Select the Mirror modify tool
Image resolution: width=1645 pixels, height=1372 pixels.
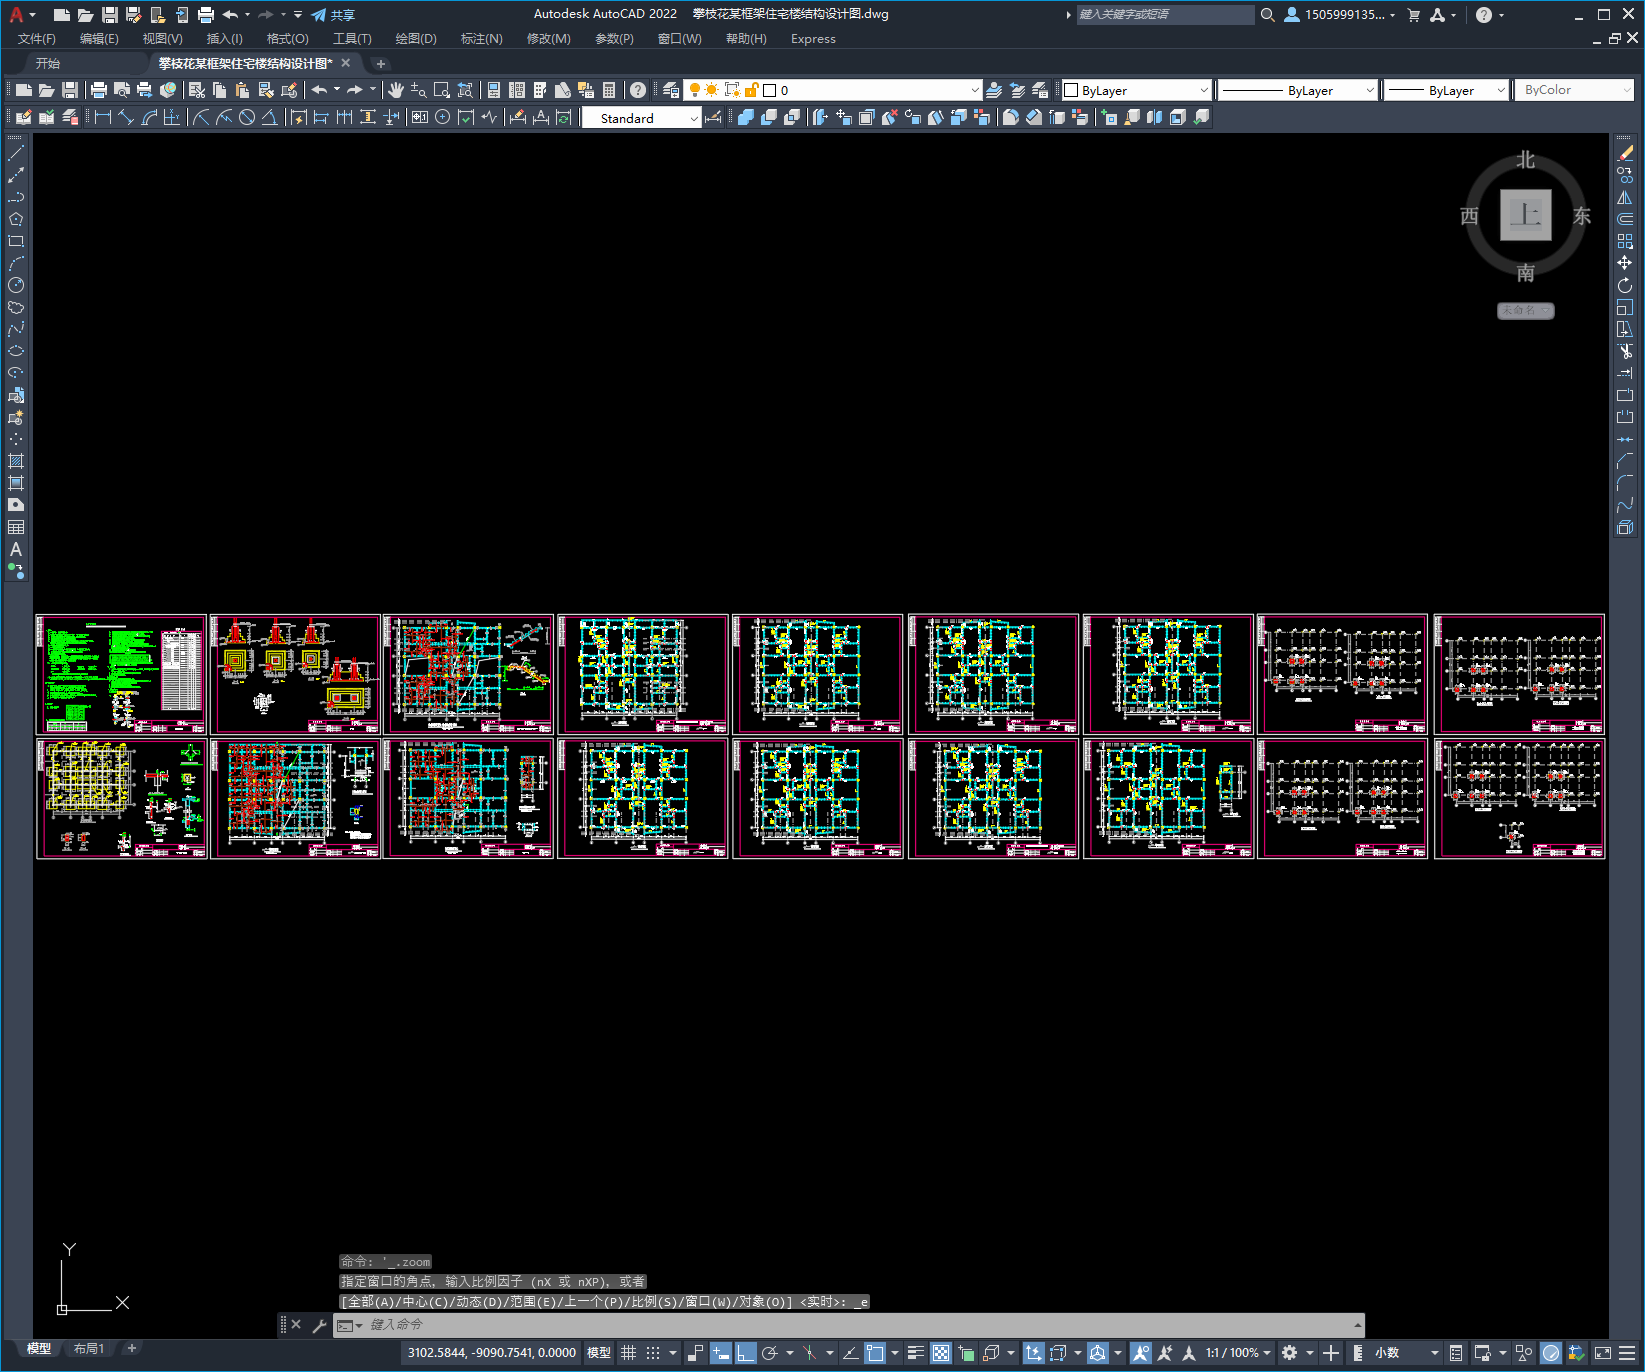point(1625,197)
